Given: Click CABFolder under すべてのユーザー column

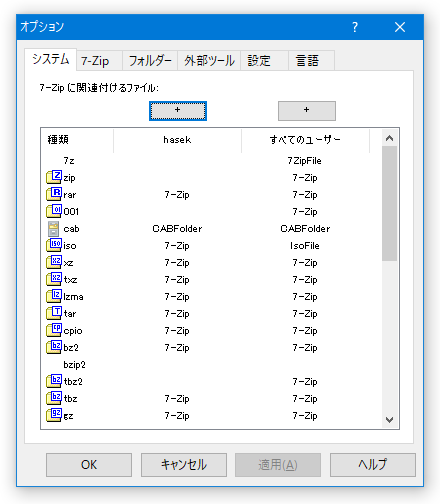Looking at the screenshot, I should pyautogui.click(x=305, y=229).
